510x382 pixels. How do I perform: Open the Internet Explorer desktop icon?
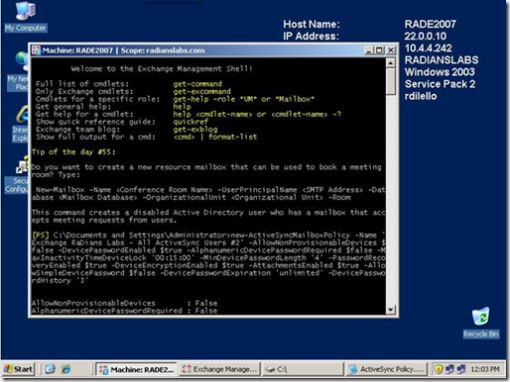coord(21,124)
